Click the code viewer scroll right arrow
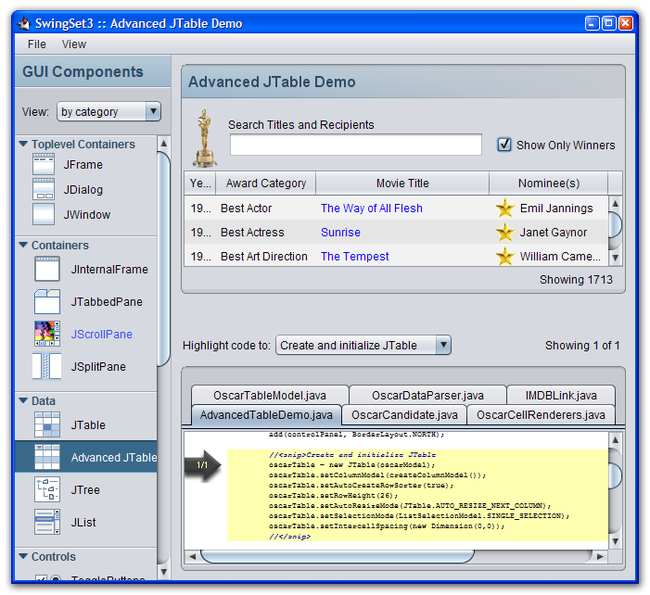 (600, 556)
